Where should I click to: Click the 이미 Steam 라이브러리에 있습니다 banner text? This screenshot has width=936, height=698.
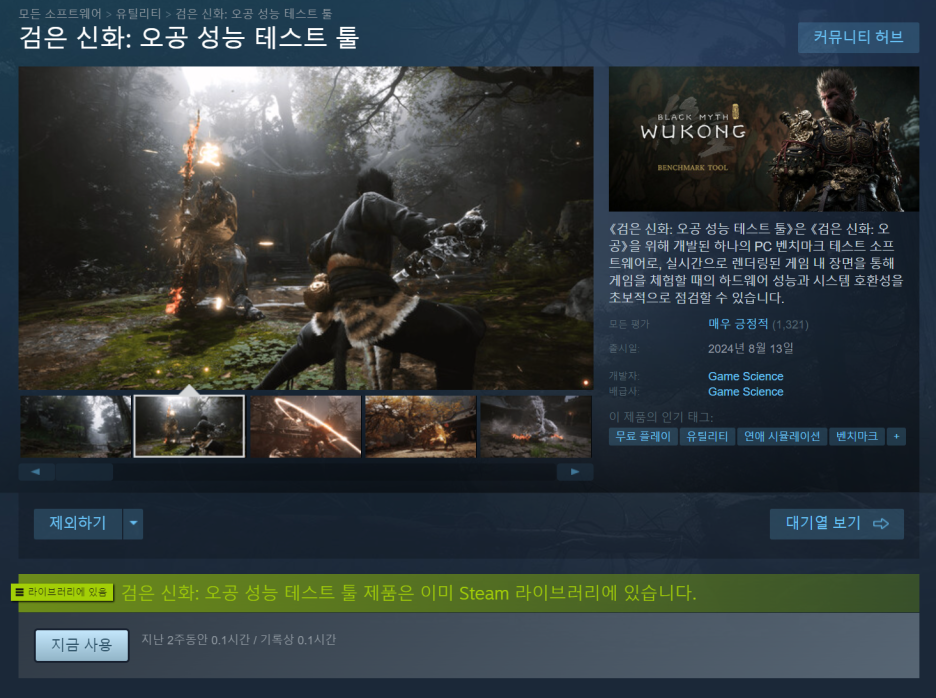pos(558,593)
